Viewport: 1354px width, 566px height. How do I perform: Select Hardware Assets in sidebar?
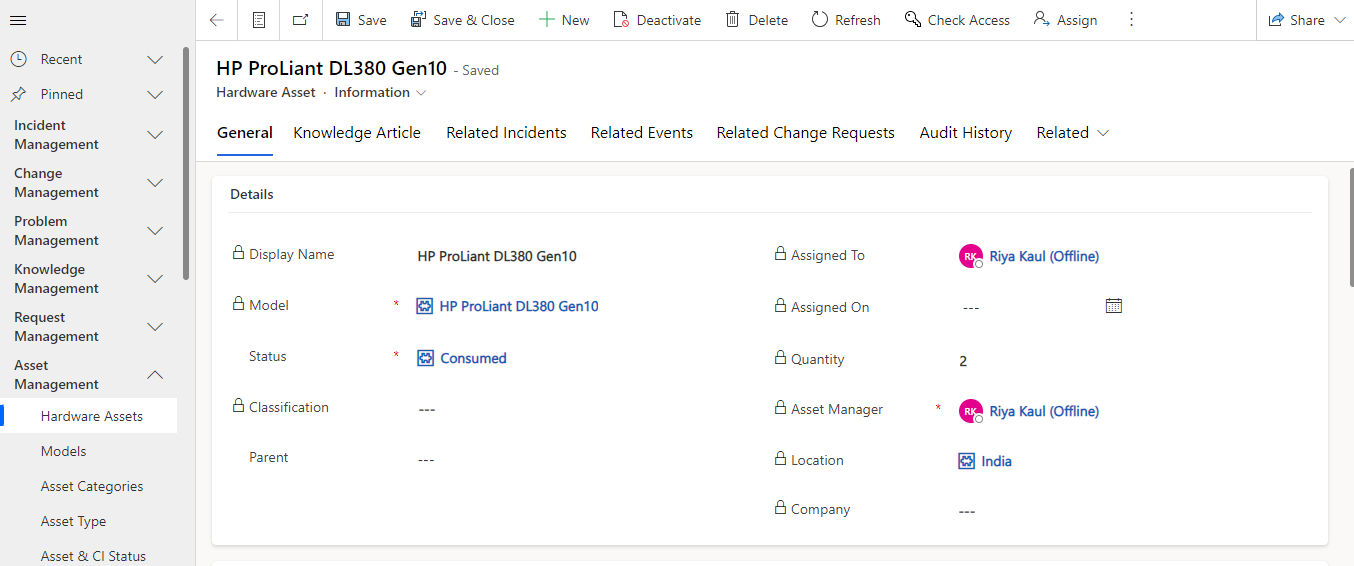click(x=91, y=416)
